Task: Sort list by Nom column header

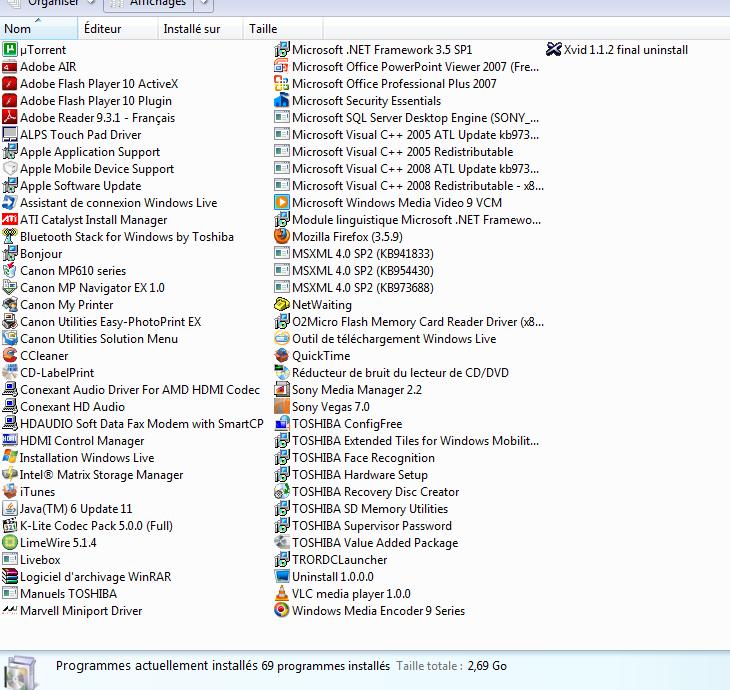Action: pos(39,28)
